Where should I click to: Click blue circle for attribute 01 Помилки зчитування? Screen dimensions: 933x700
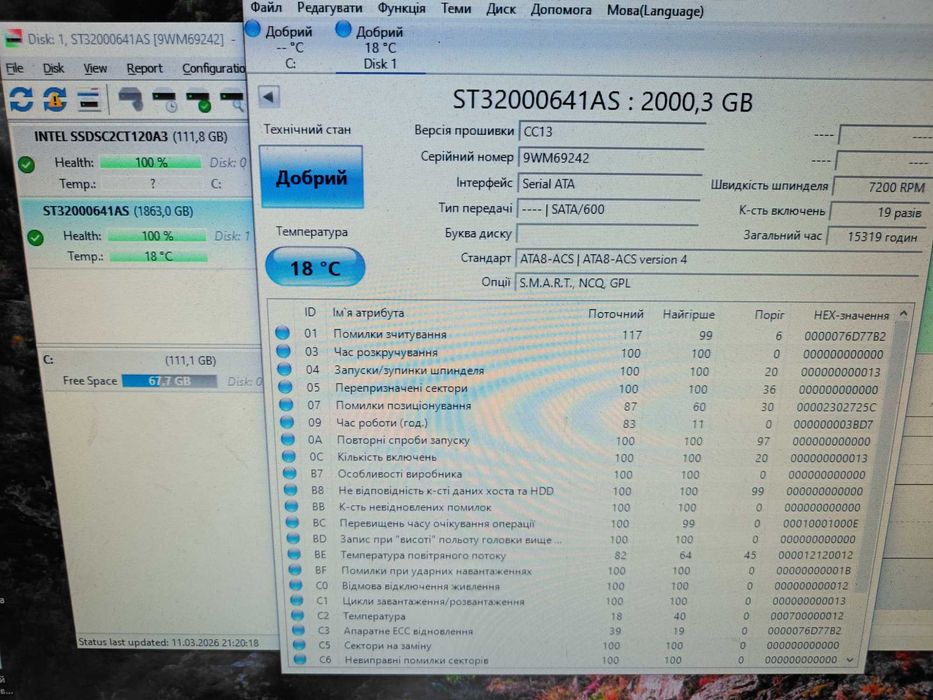(x=283, y=333)
